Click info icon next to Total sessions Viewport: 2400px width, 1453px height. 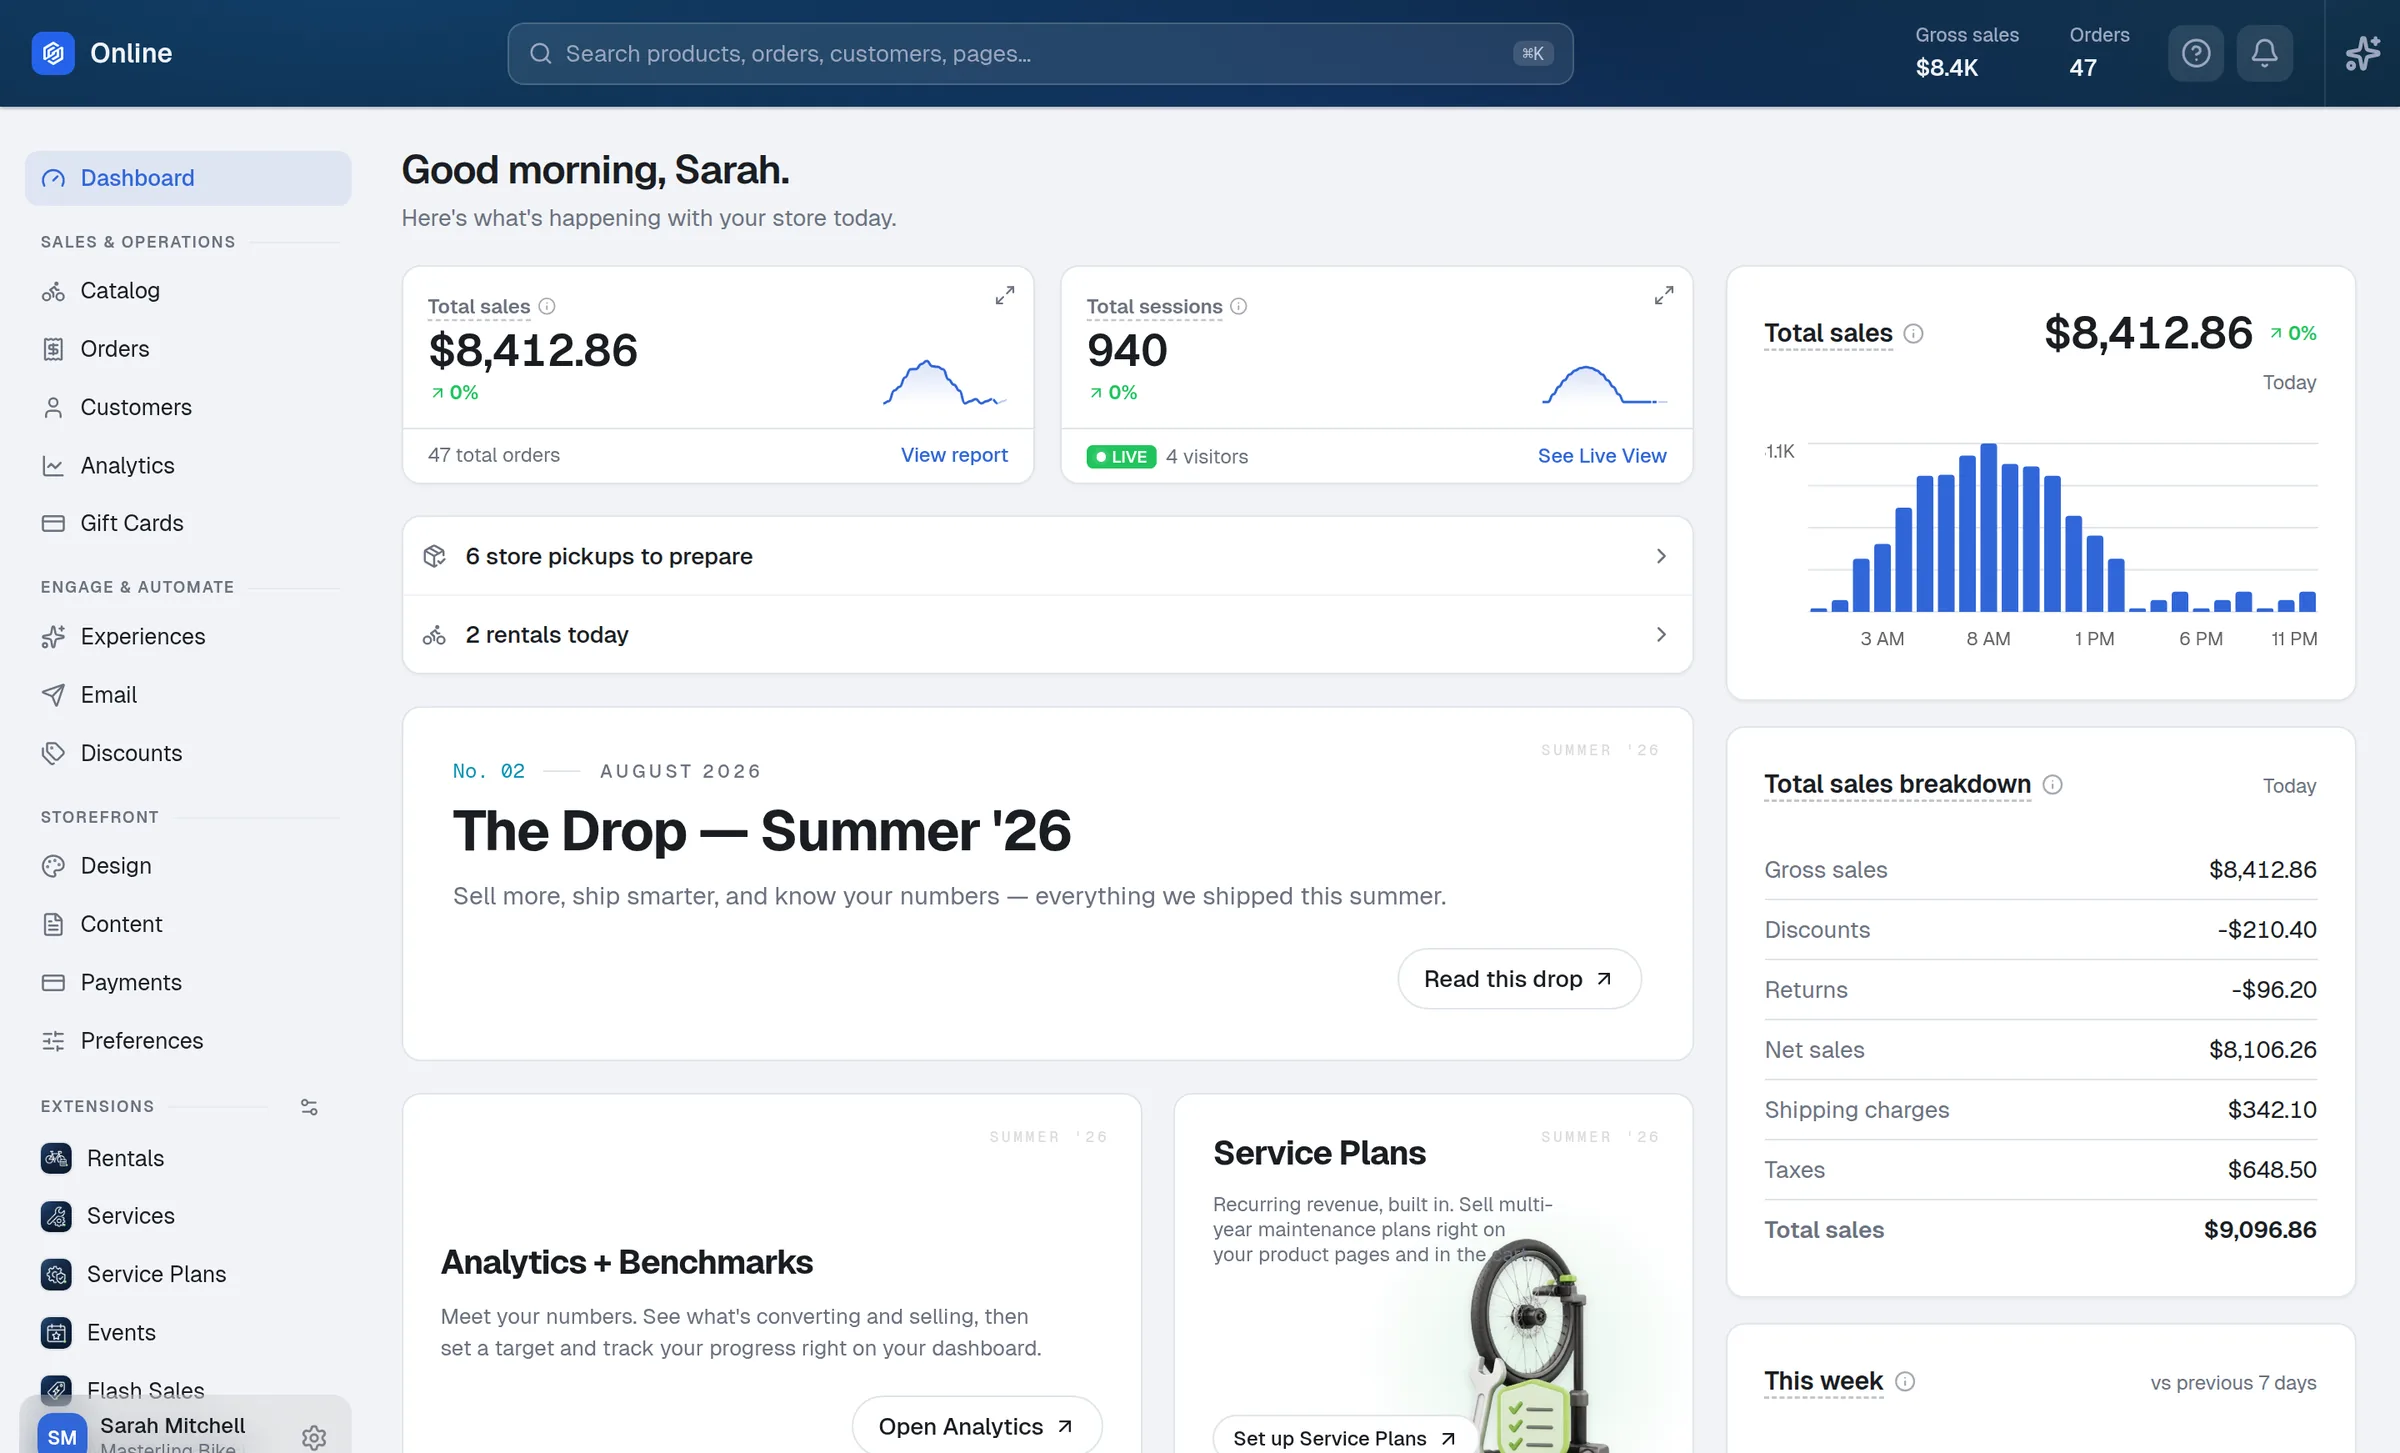click(x=1239, y=306)
